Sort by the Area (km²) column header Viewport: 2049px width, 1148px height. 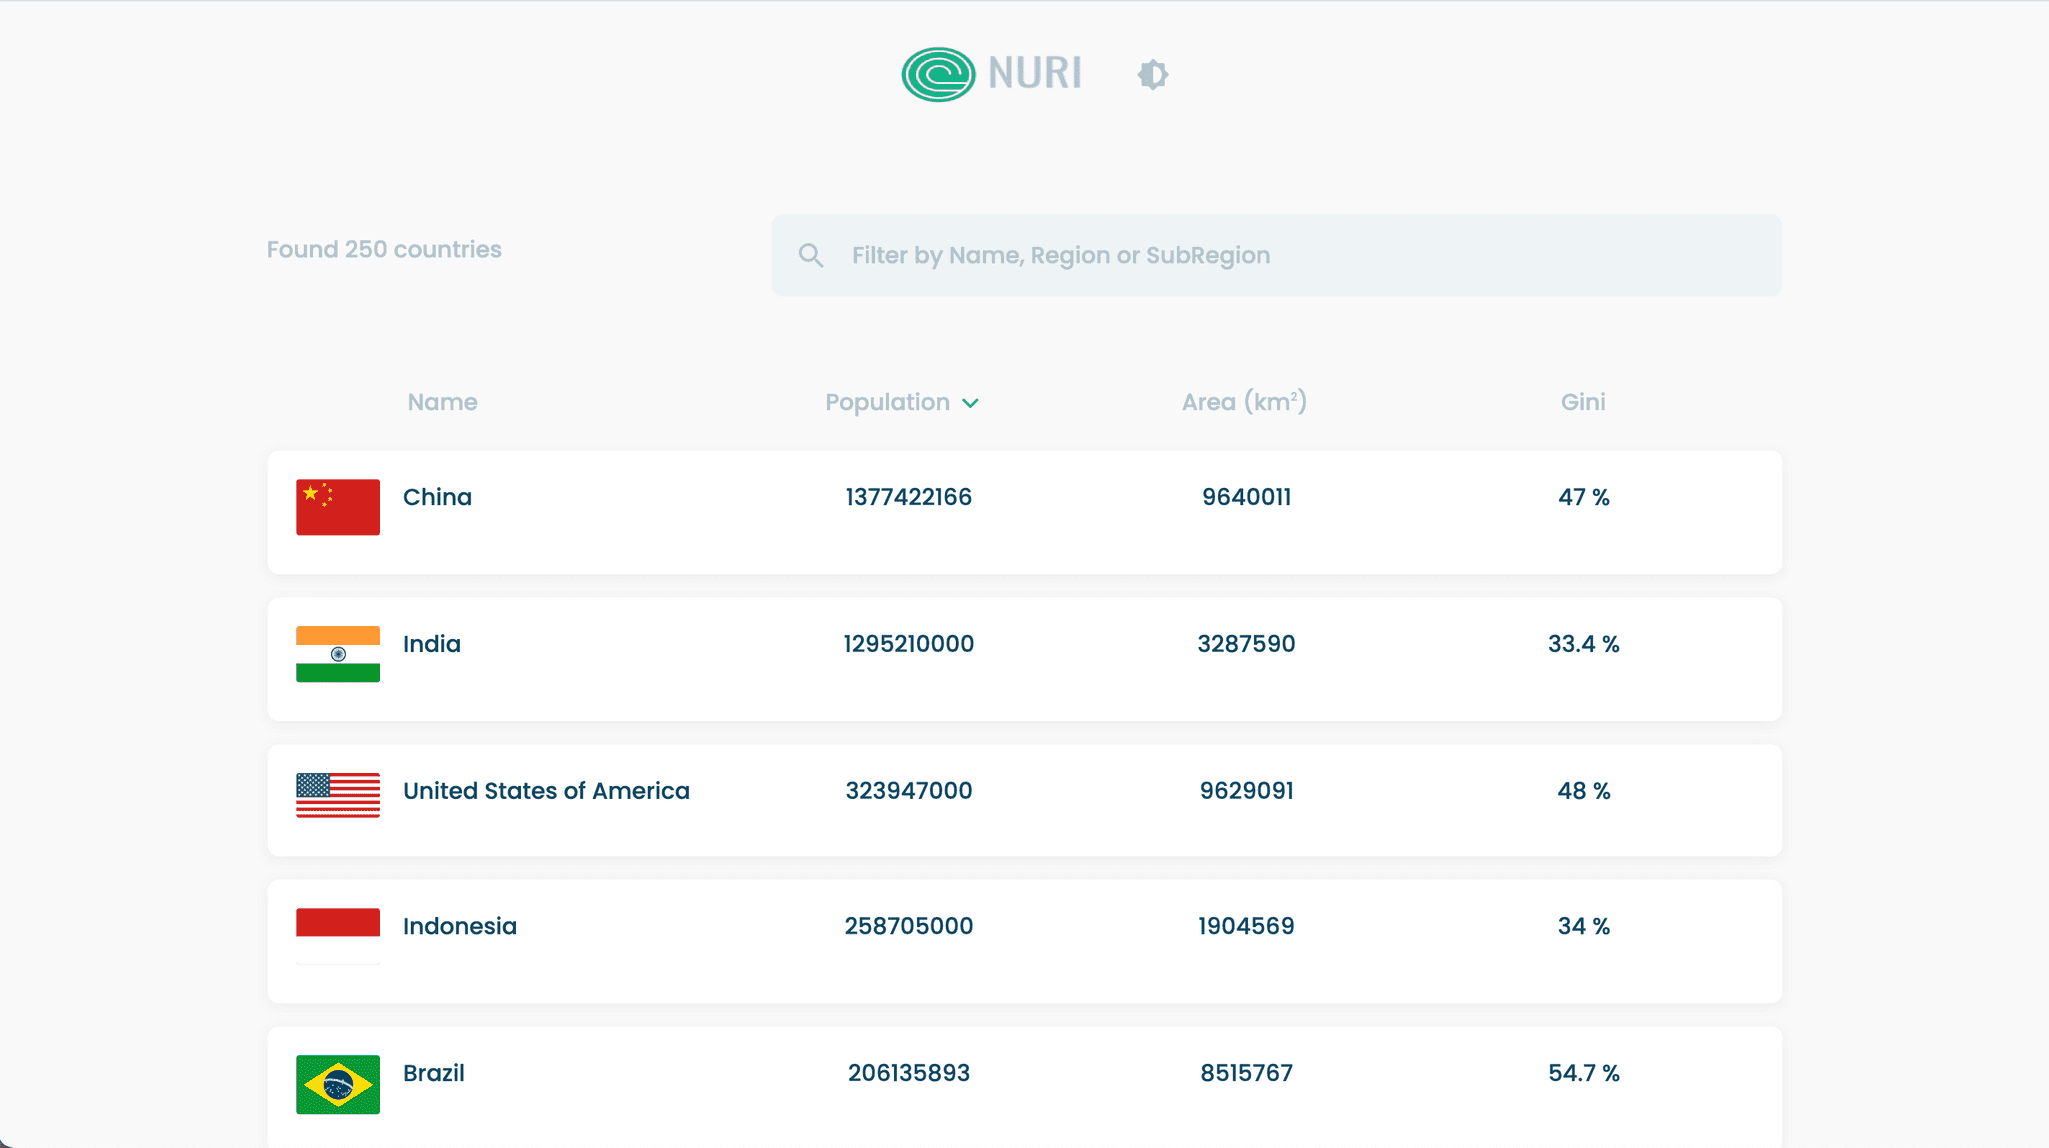pos(1243,402)
